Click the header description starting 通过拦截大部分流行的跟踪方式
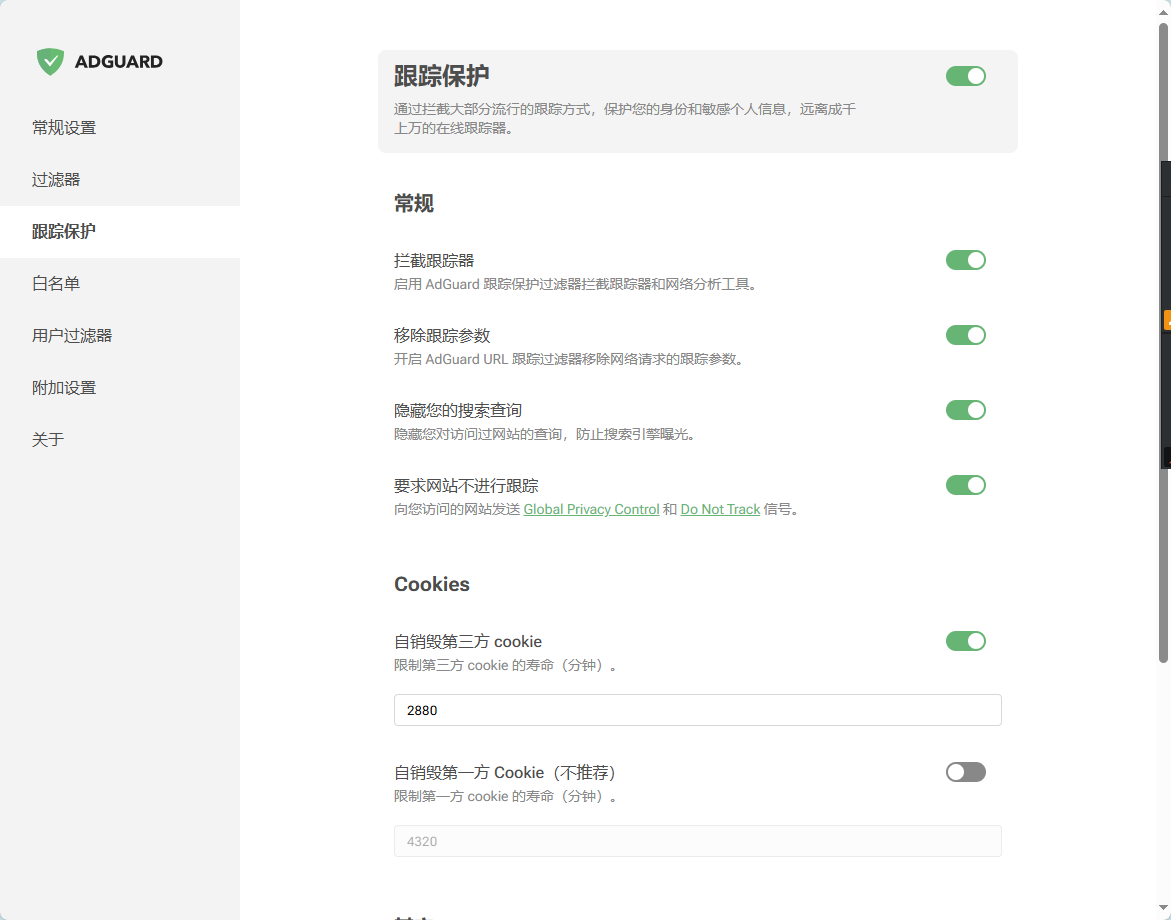The width and height of the screenshot is (1171, 920). [625, 119]
